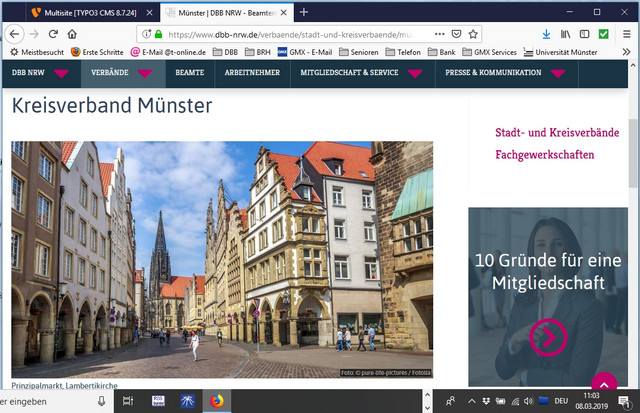
Task: Open the Erste Schritte bookmark
Action: [97, 52]
